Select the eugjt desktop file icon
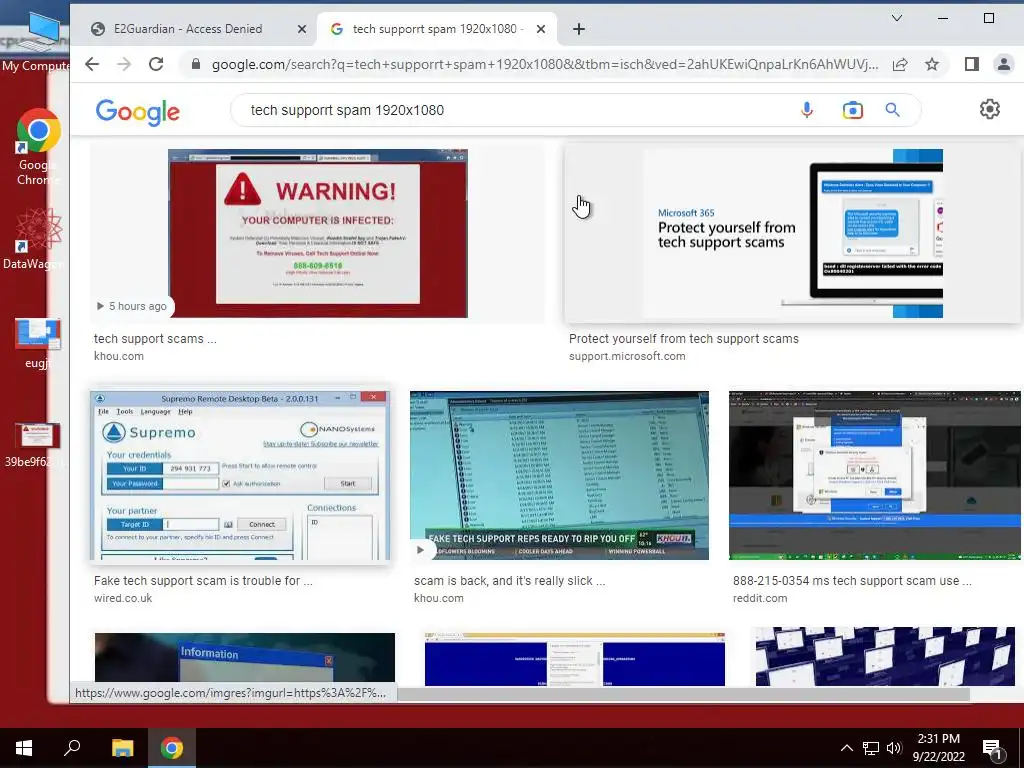This screenshot has width=1024, height=768. click(38, 344)
